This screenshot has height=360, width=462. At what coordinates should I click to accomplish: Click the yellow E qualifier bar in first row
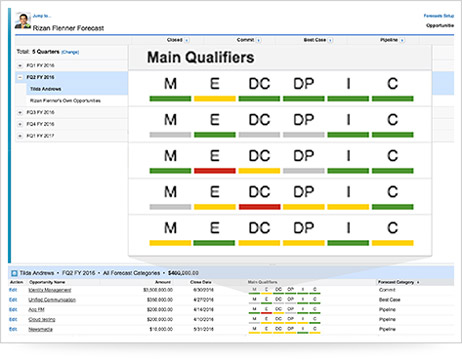(215, 99)
